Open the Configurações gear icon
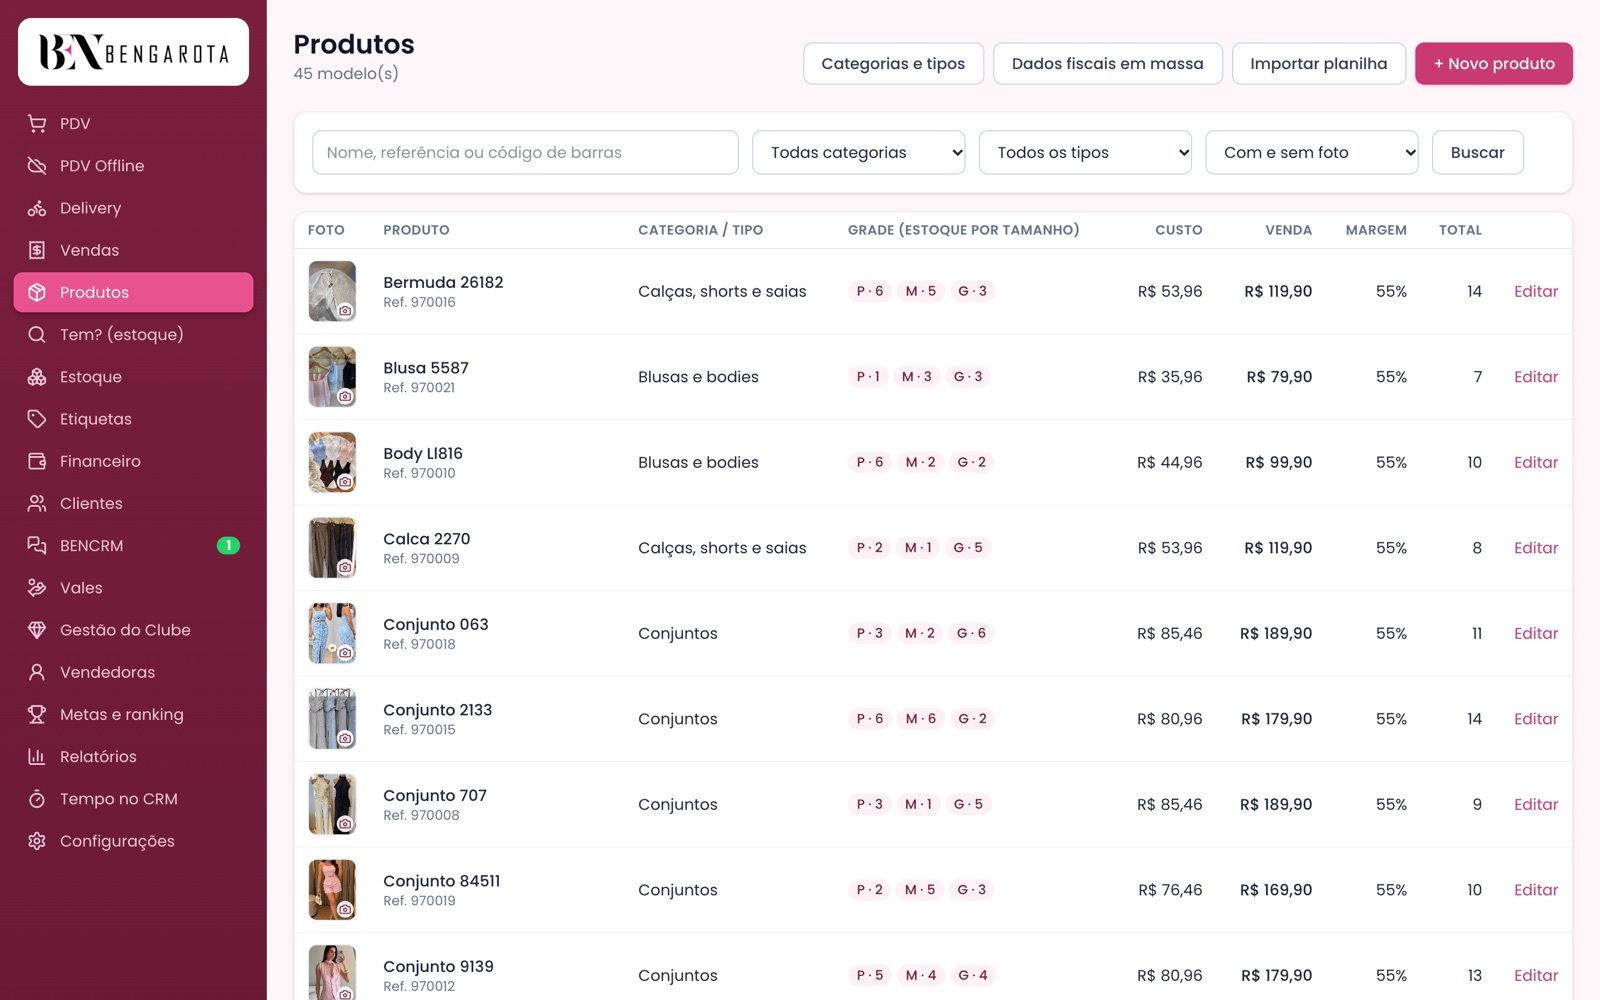1600x1000 pixels. point(37,841)
